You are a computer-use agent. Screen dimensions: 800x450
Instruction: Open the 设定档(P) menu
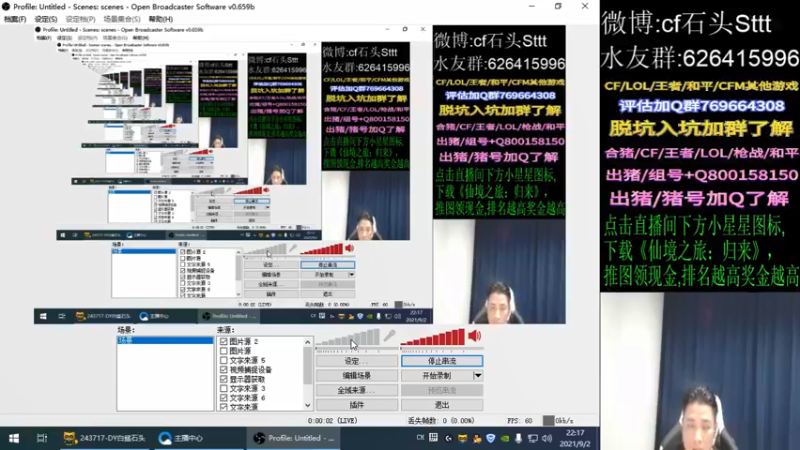[x=80, y=19]
